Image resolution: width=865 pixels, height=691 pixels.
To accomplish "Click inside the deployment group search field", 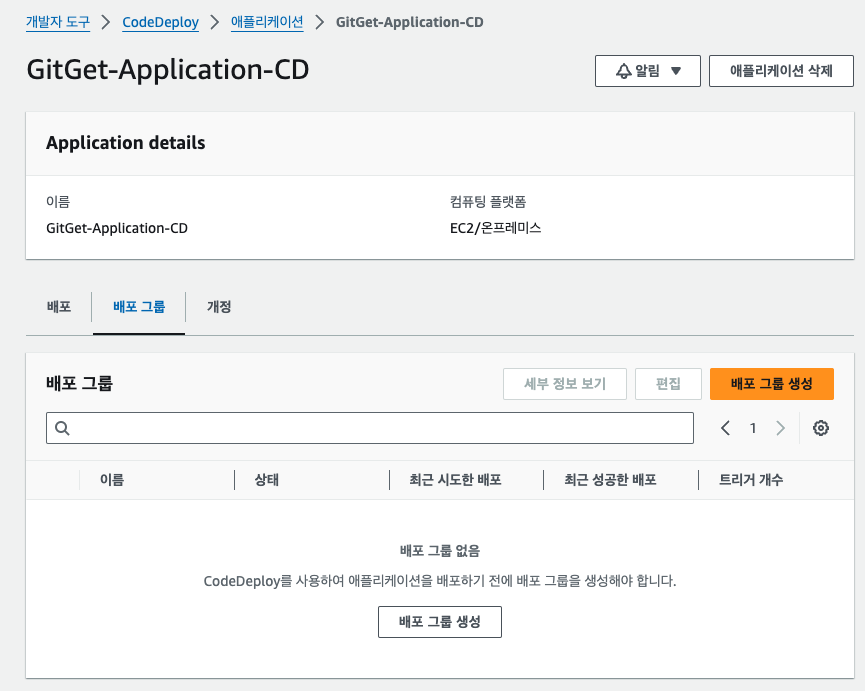I will 370,428.
